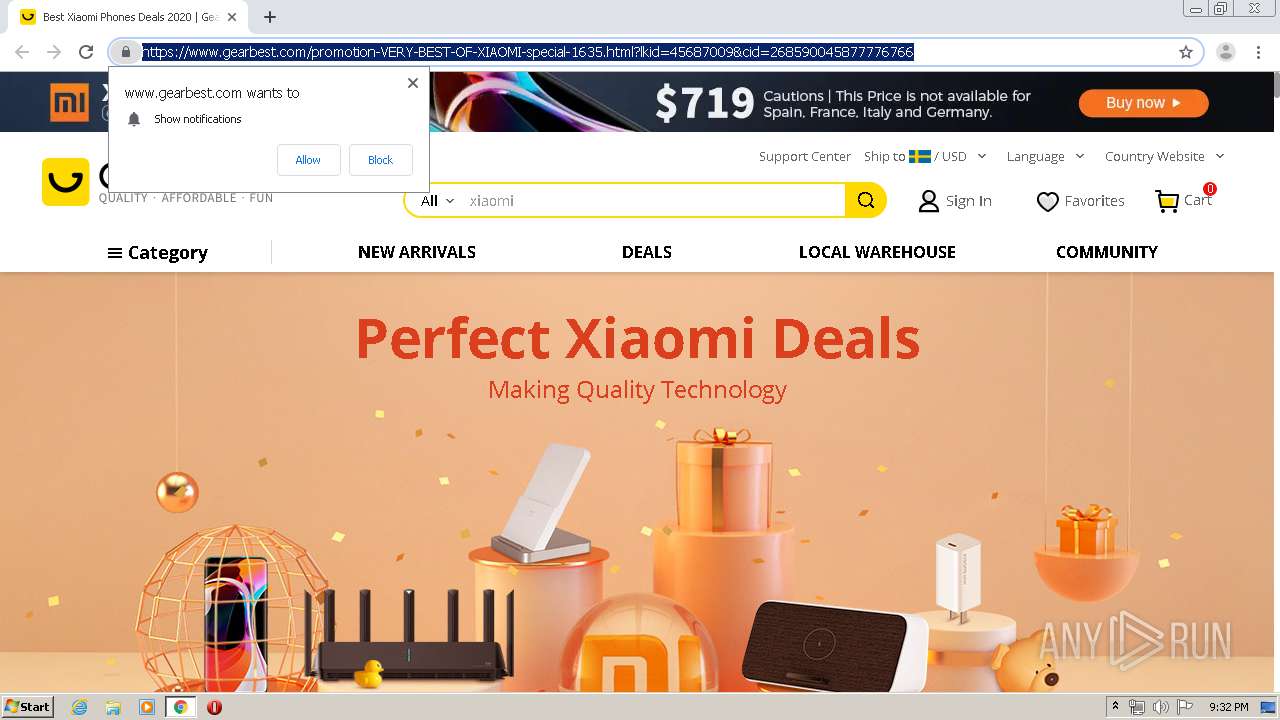The image size is (1280, 720).
Task: Click the Gearbest yellow smile logo
Action: (x=65, y=181)
